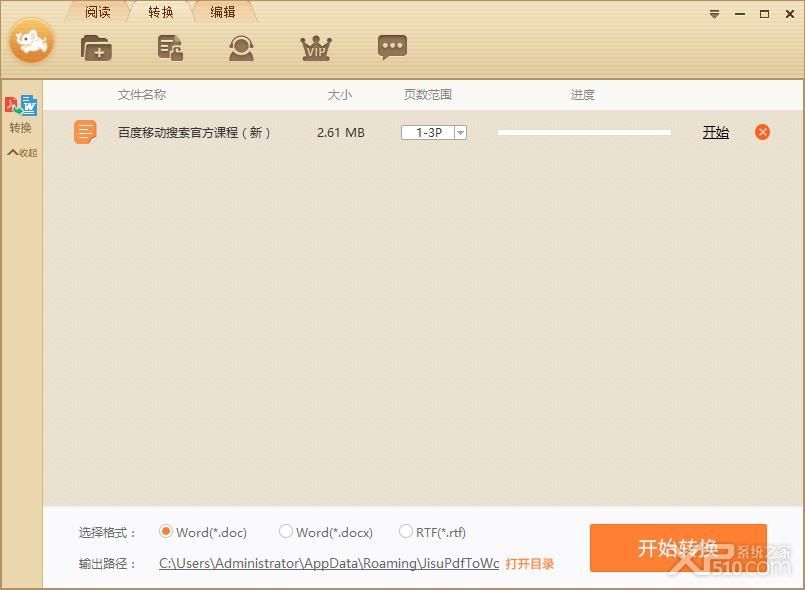Open the VIP crown icon

click(315, 48)
